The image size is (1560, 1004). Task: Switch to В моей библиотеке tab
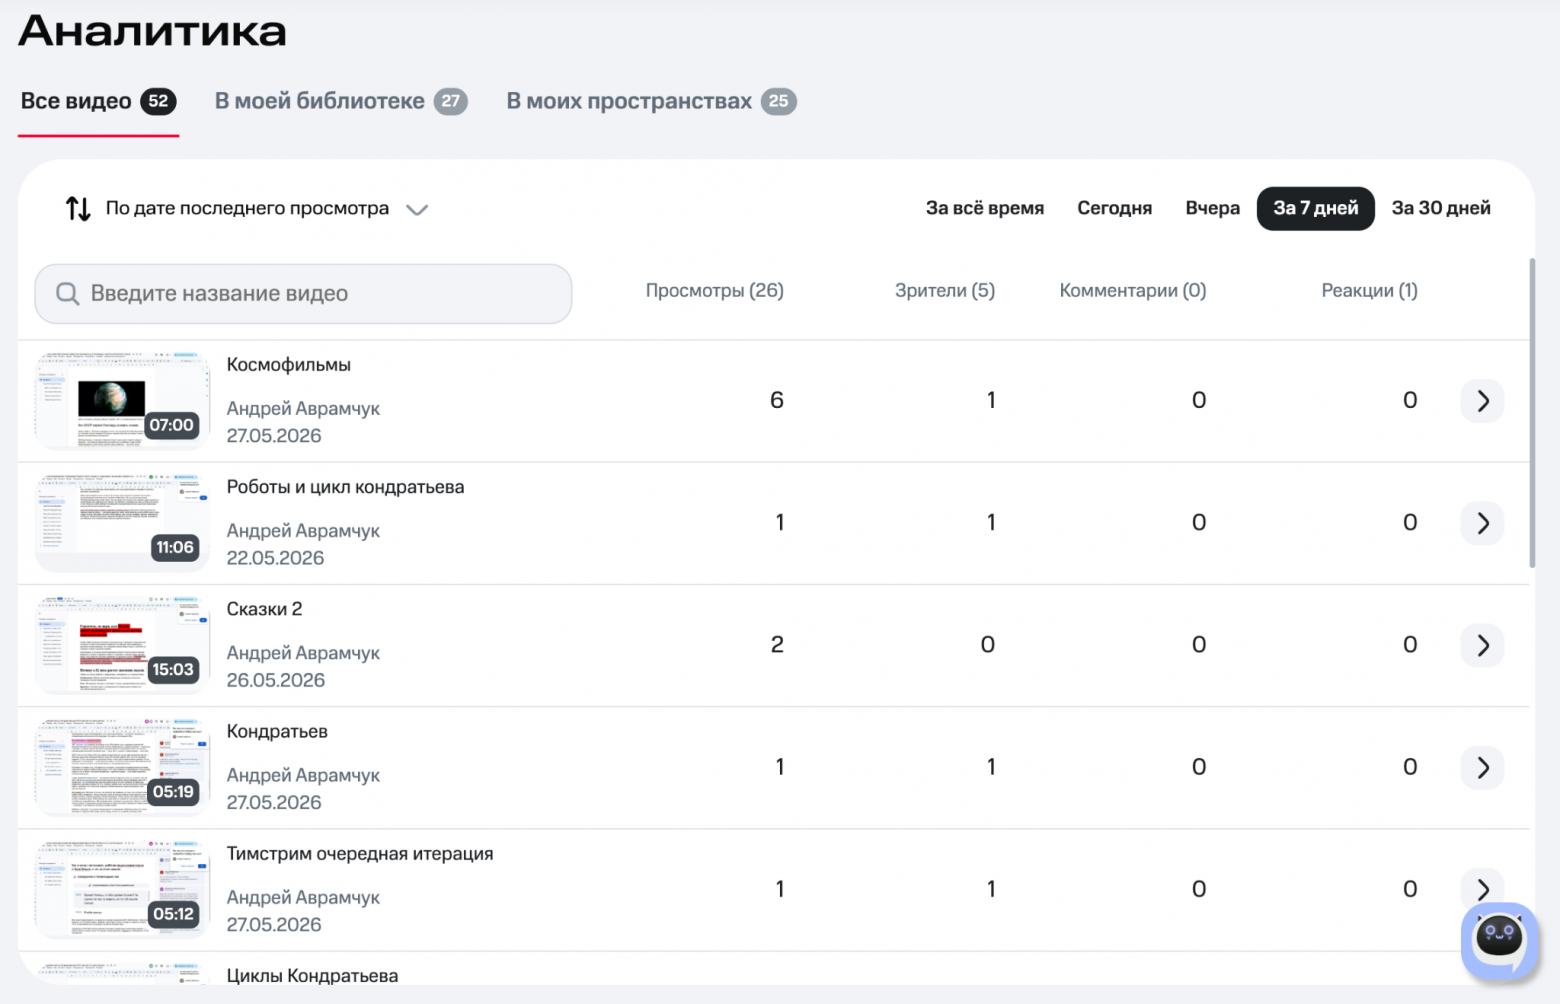341,101
